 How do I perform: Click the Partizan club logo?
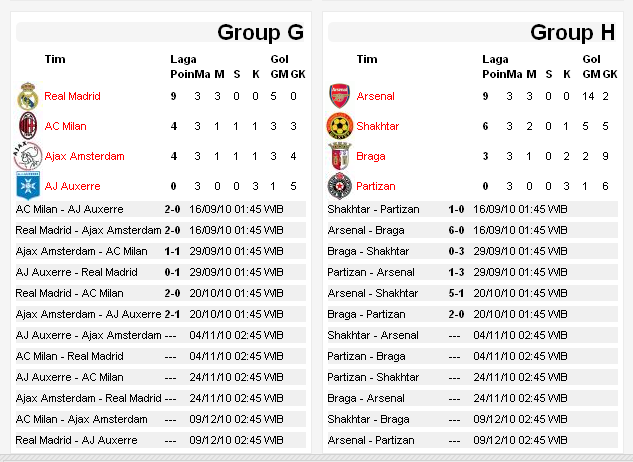(x=340, y=187)
